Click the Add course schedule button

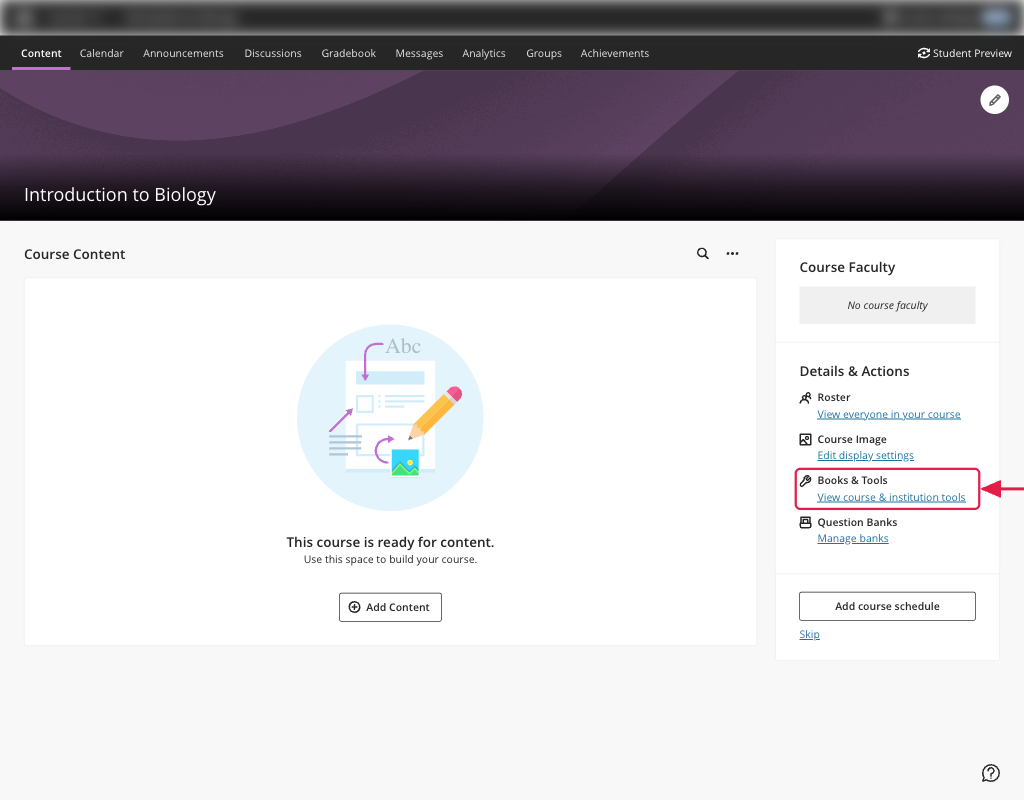point(887,606)
